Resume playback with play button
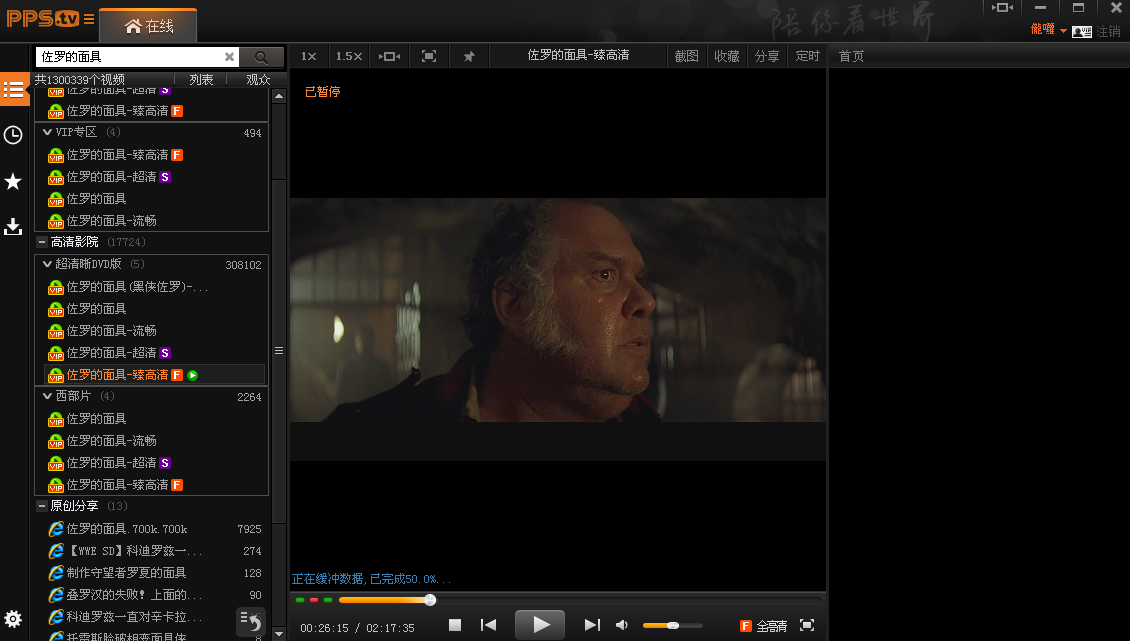Screen dimensions: 1130x641 click(540, 624)
